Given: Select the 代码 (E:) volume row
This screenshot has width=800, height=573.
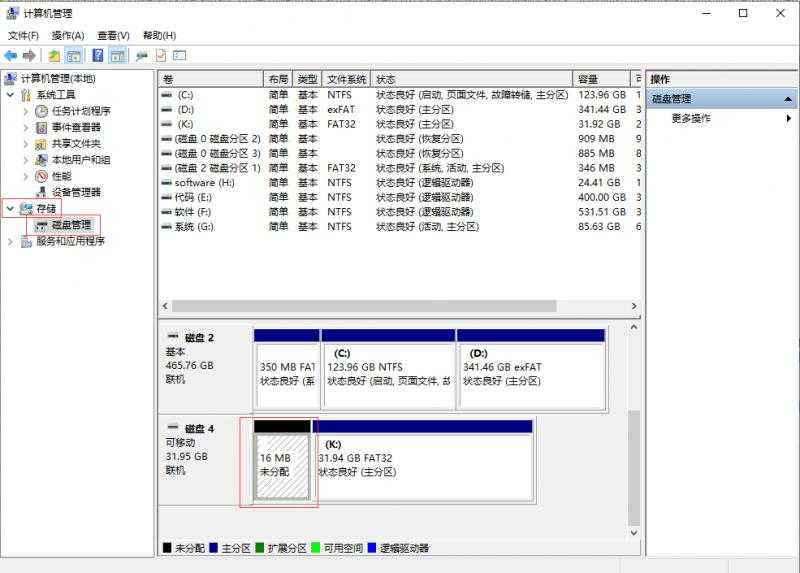Looking at the screenshot, I should pos(401,197).
